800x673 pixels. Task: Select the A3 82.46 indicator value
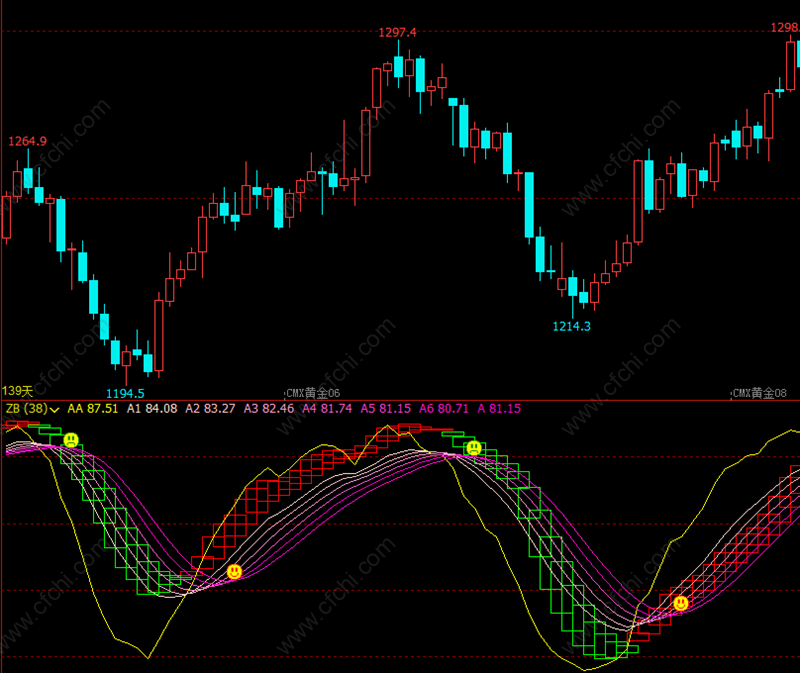[x=269, y=409]
